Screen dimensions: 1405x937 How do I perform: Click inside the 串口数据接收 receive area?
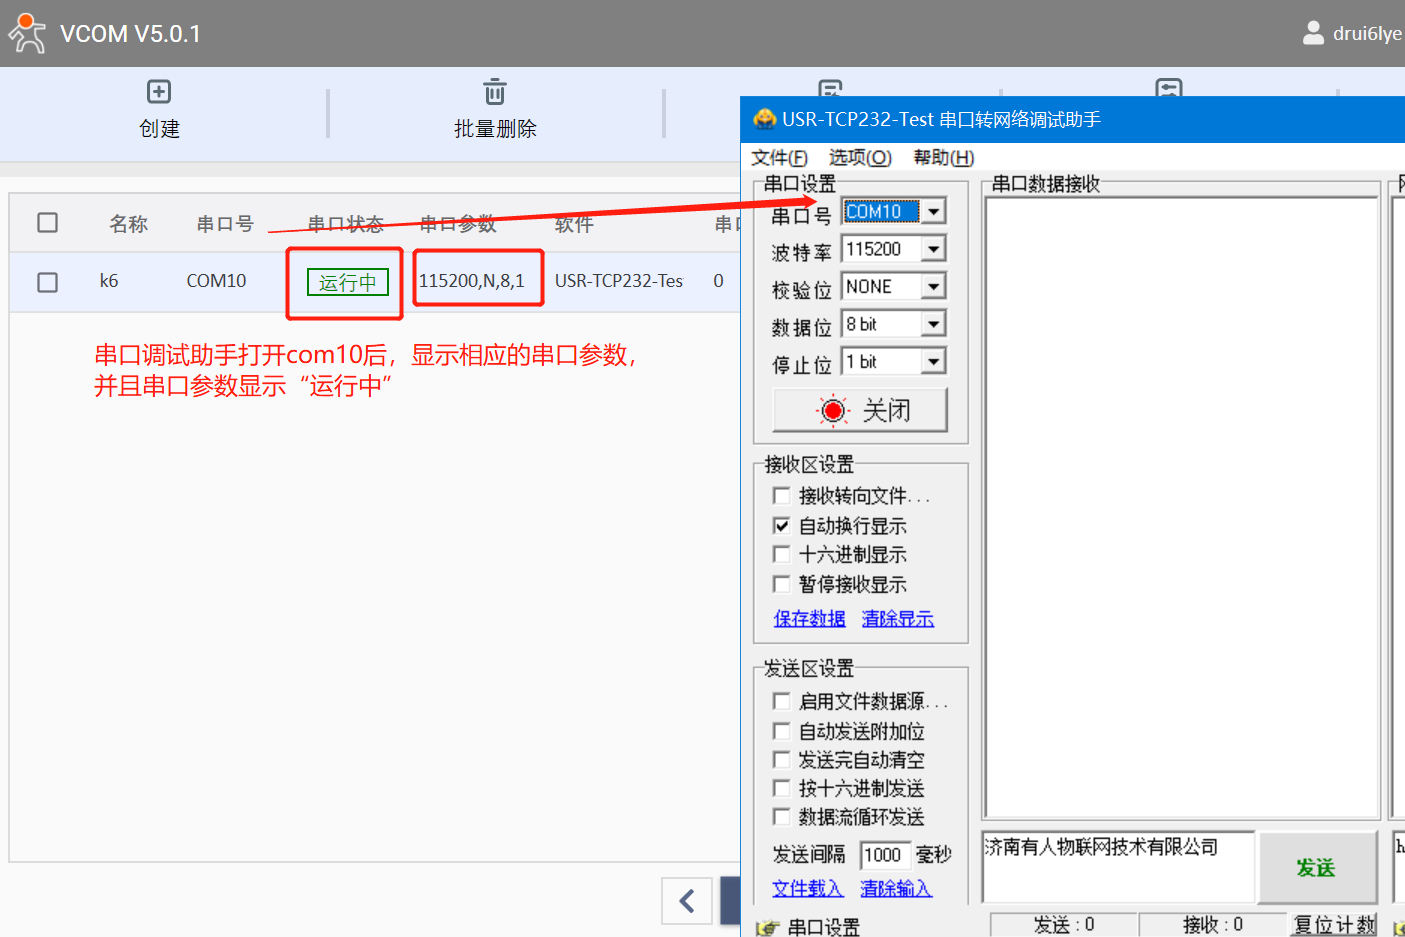pos(1181,508)
